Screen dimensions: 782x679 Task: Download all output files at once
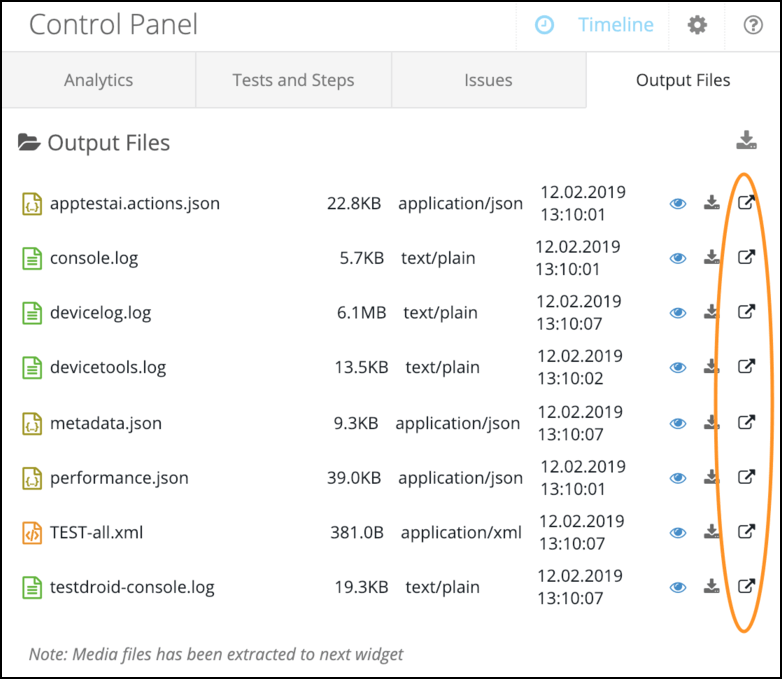click(746, 141)
